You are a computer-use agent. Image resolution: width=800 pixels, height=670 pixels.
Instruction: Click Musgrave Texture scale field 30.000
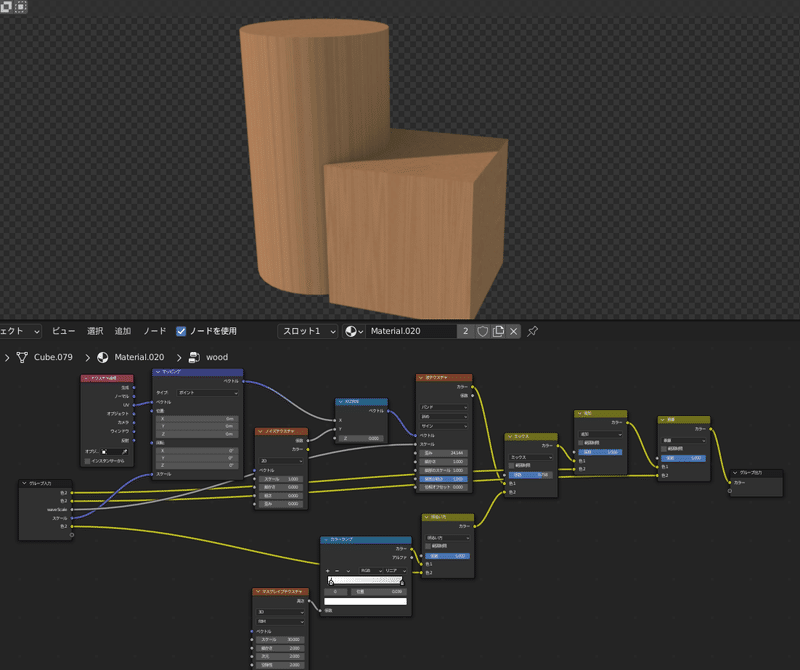click(280, 640)
